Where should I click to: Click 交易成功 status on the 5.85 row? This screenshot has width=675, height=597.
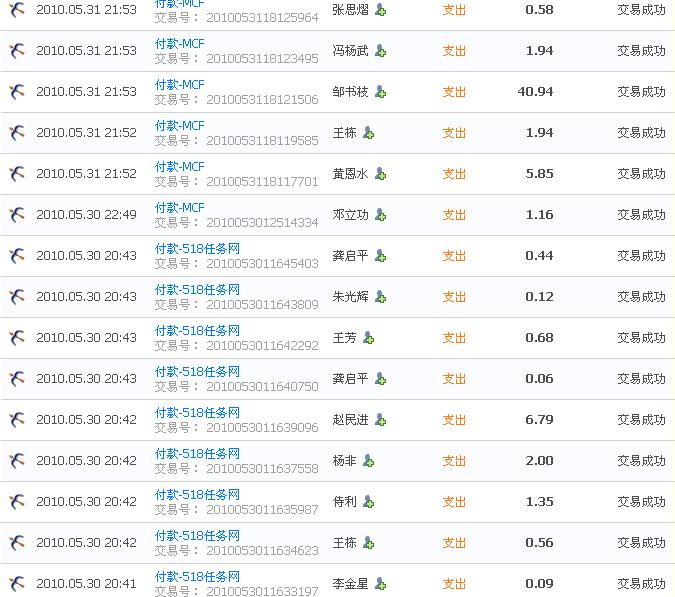pyautogui.click(x=641, y=174)
